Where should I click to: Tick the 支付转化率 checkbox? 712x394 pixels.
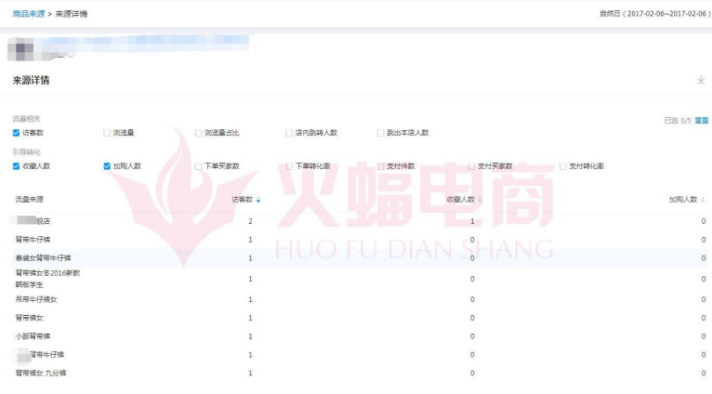[x=563, y=166]
